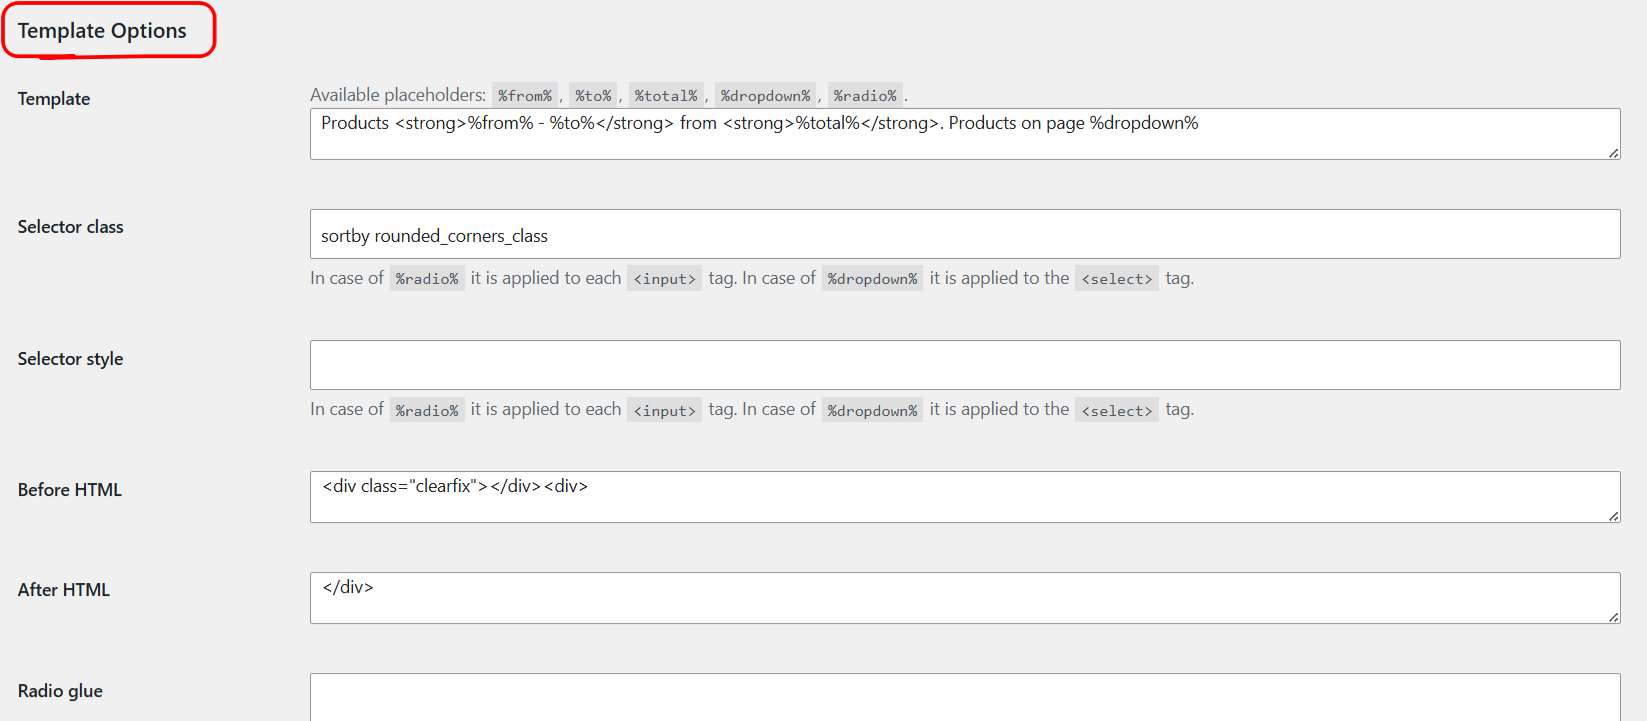The image size is (1647, 721).
Task: Click %dropdown% code under Selector class
Action: pos(873,279)
